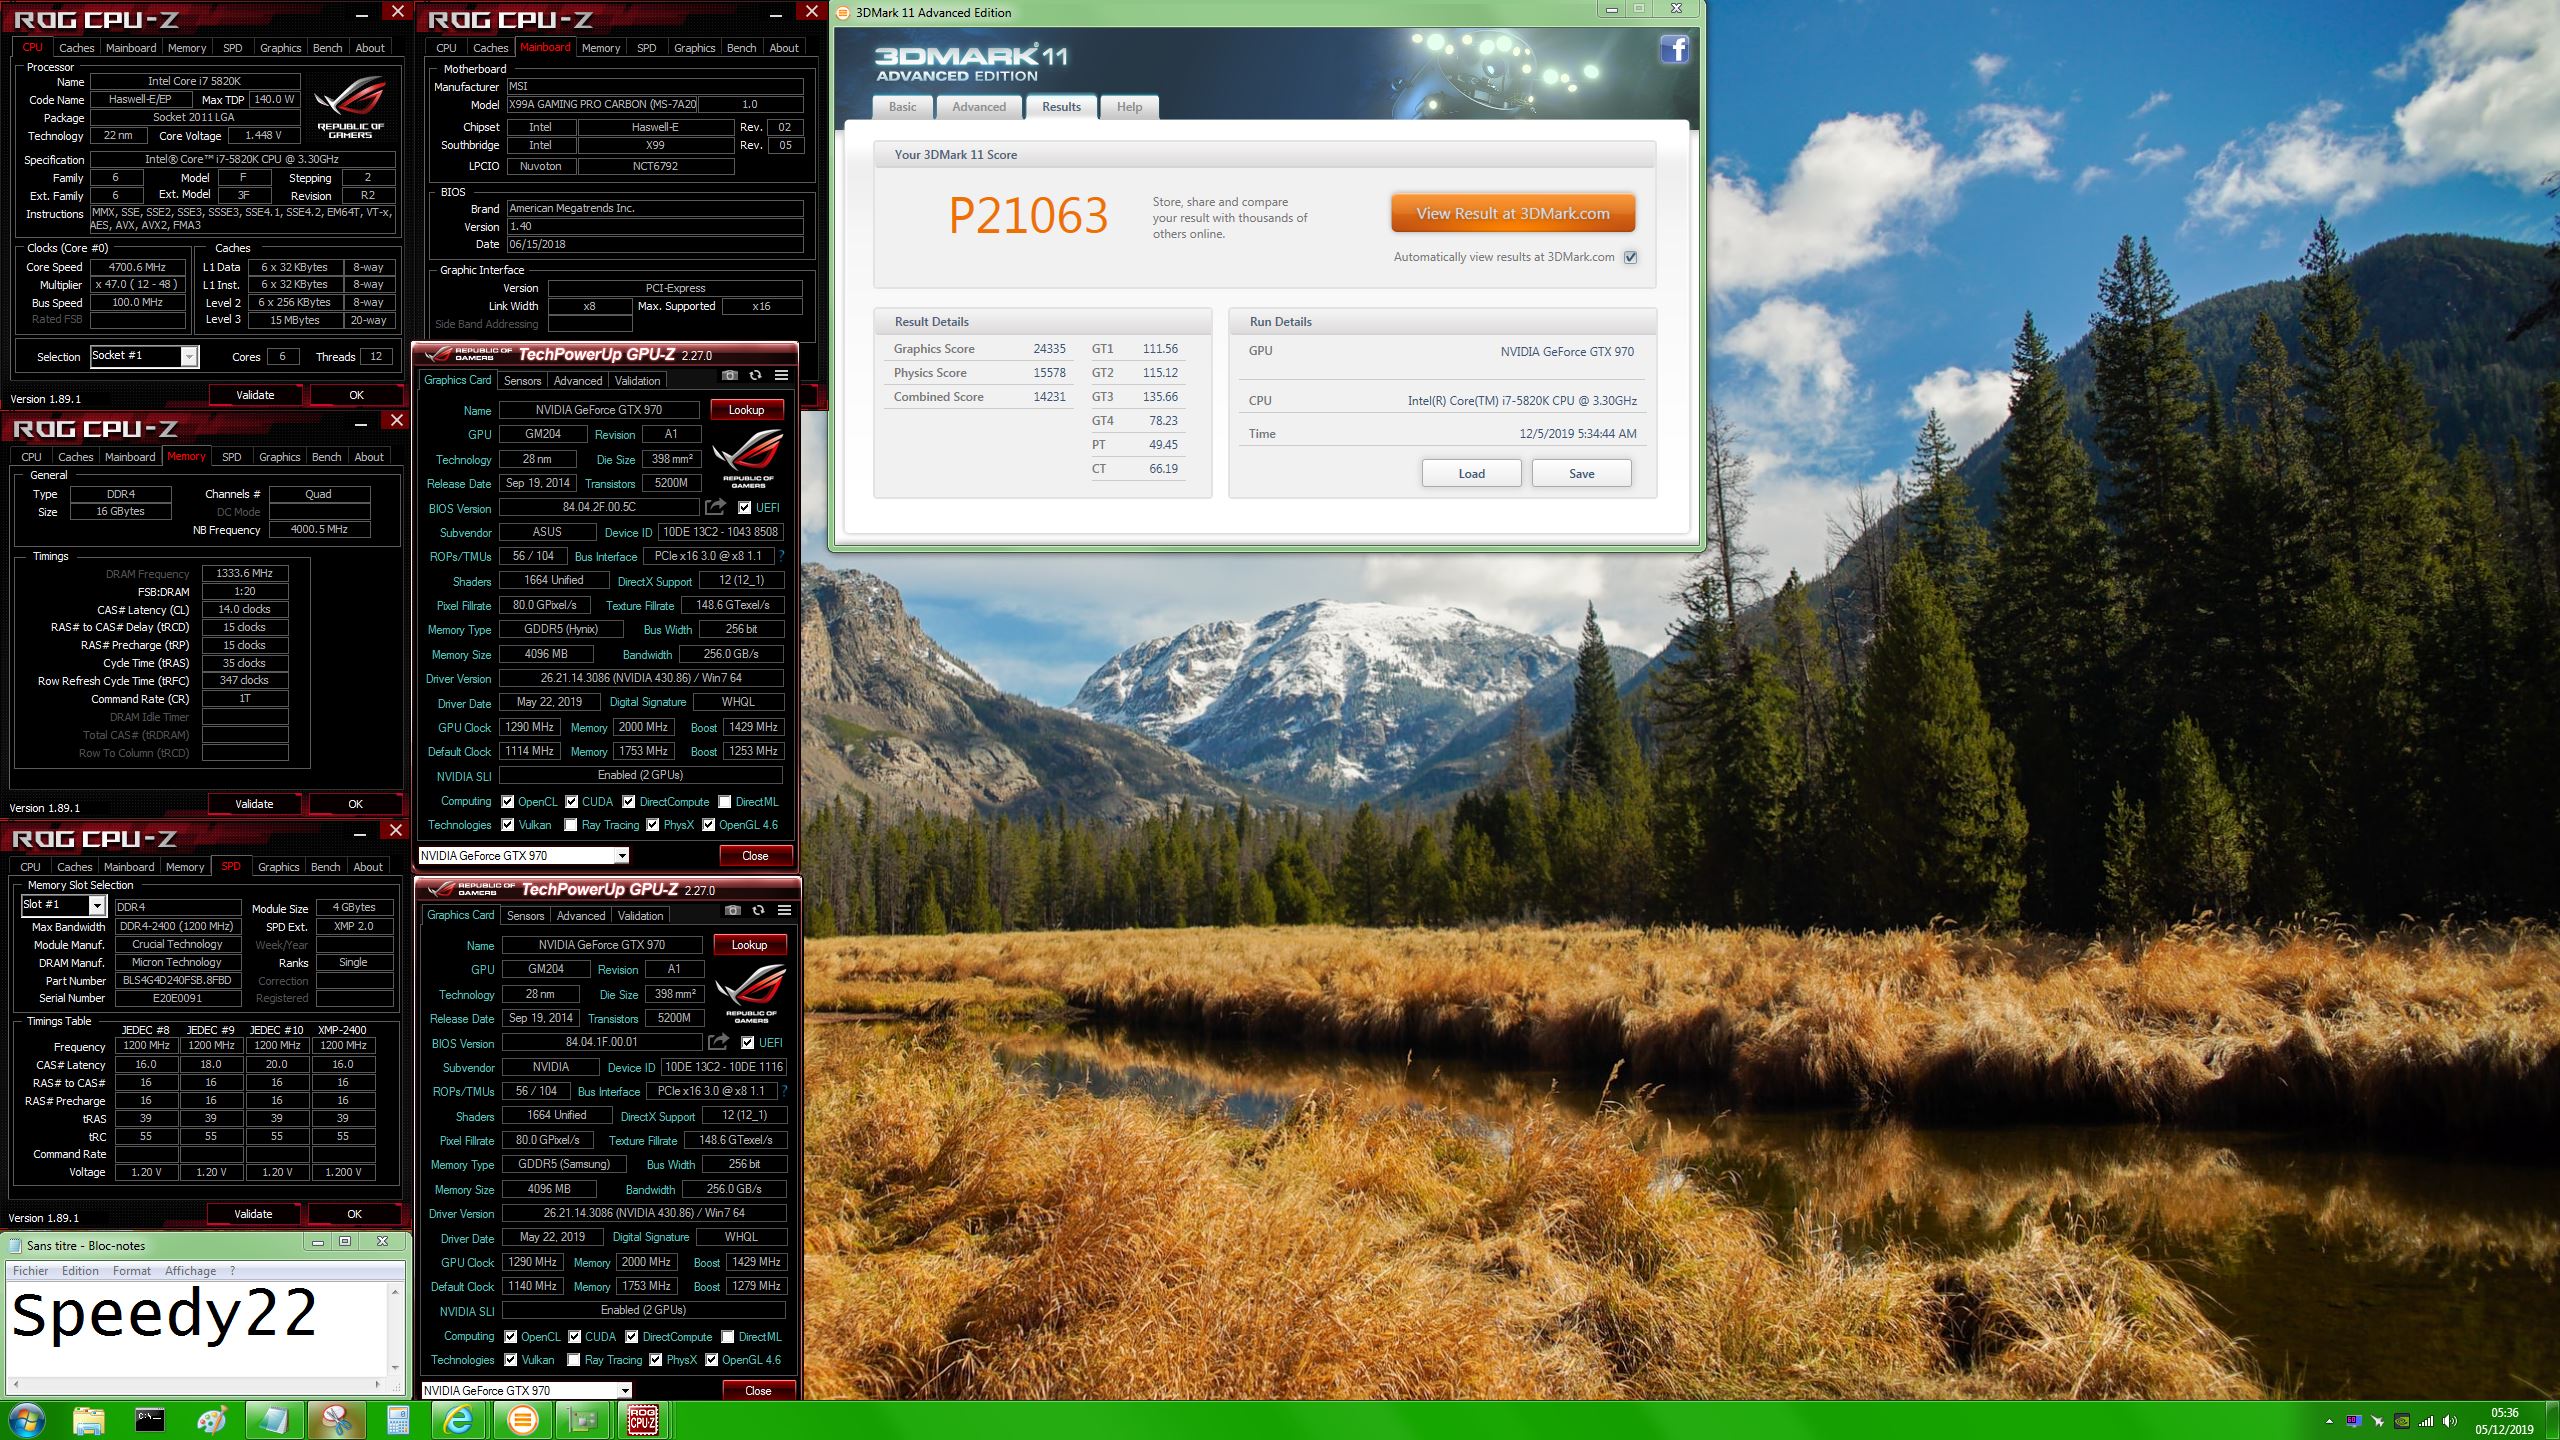This screenshot has width=2560, height=1440.
Task: Open Windows Explorer from taskbar
Action: (x=88, y=1420)
